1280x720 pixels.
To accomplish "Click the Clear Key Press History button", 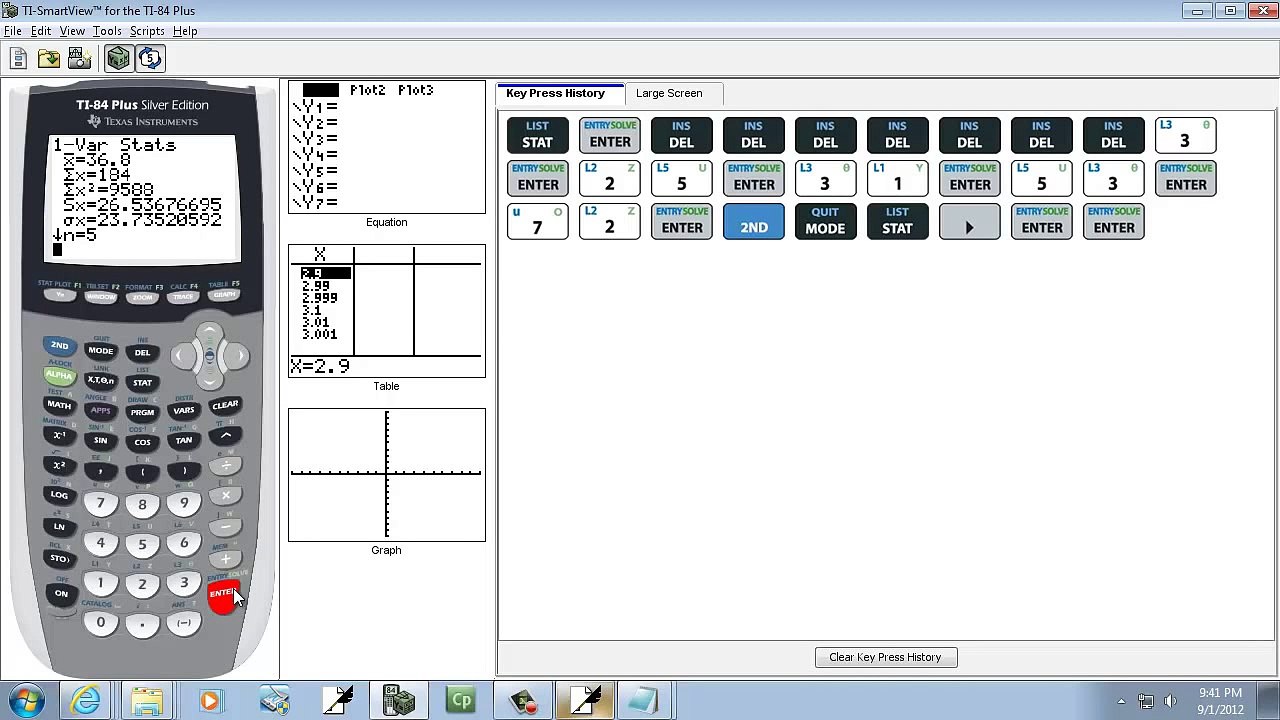I will click(885, 657).
